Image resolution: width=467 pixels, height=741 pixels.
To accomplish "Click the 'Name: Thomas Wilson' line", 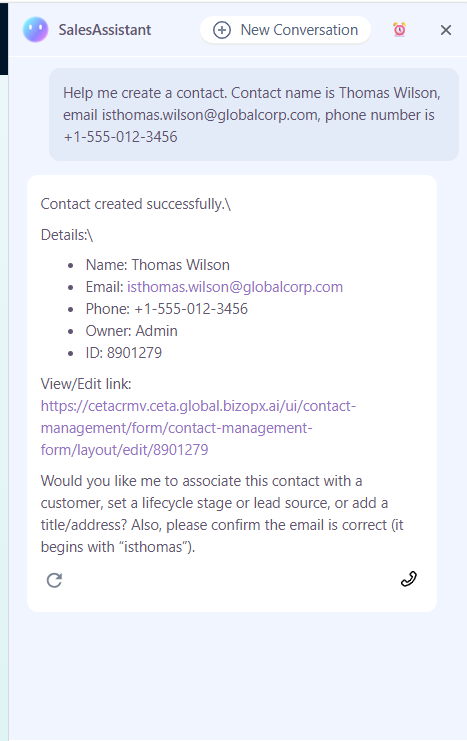I will [x=157, y=265].
